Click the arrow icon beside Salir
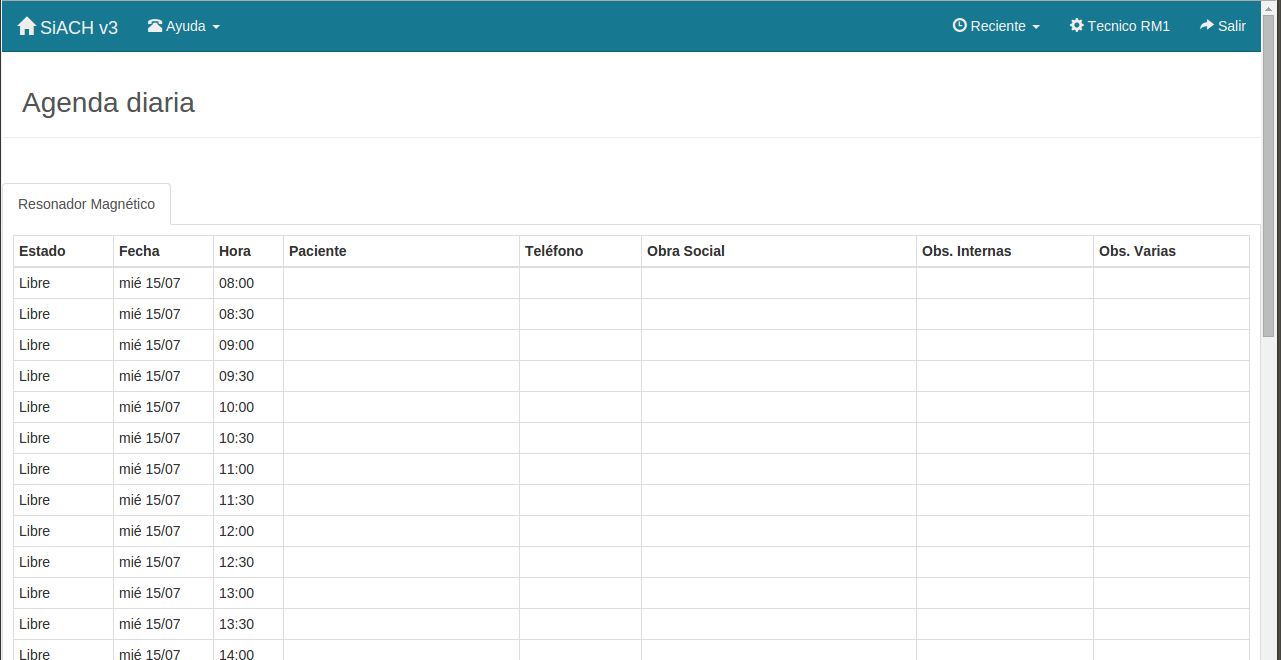1281x660 pixels. [x=1207, y=25]
